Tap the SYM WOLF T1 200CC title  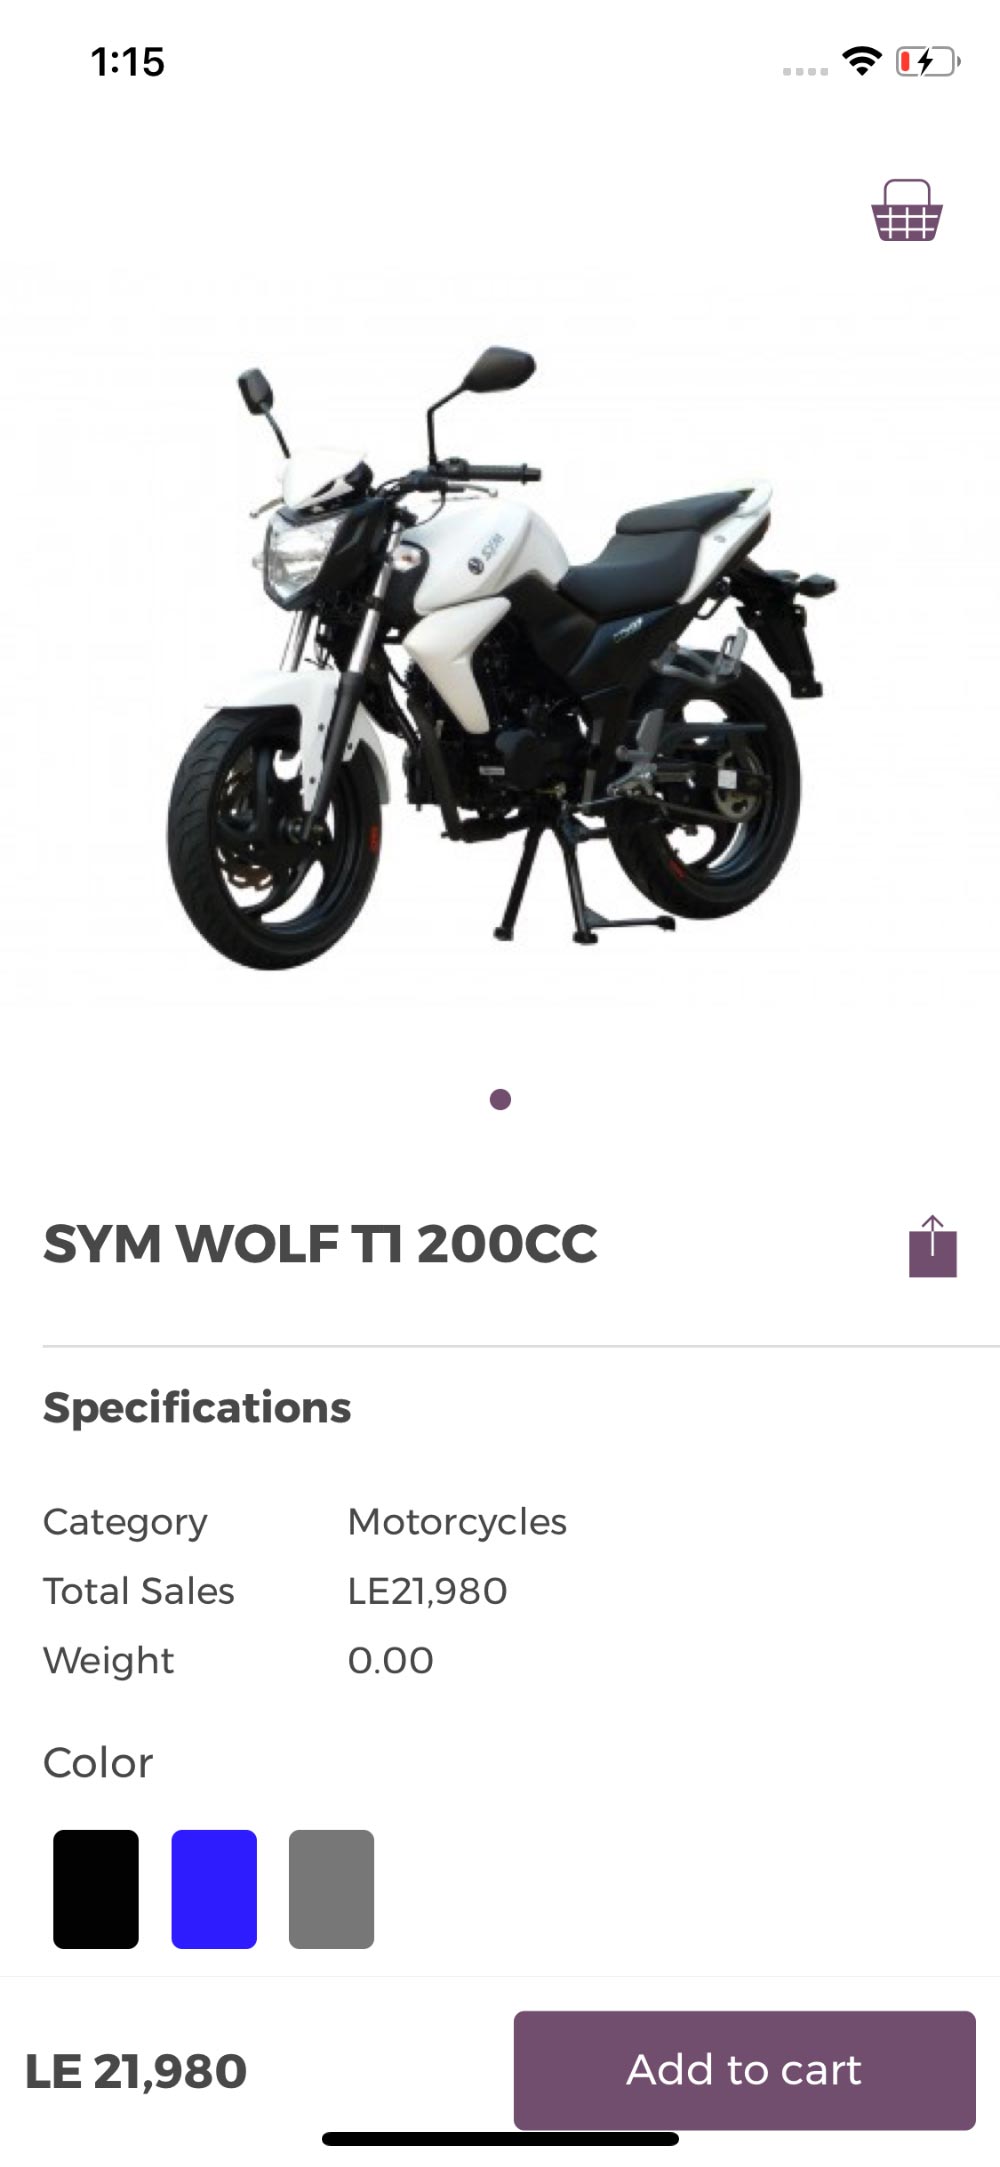coord(320,1245)
